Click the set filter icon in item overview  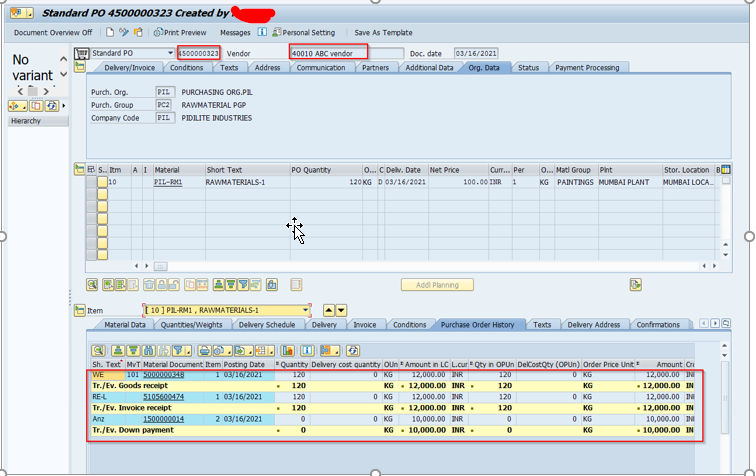pyautogui.click(x=243, y=285)
